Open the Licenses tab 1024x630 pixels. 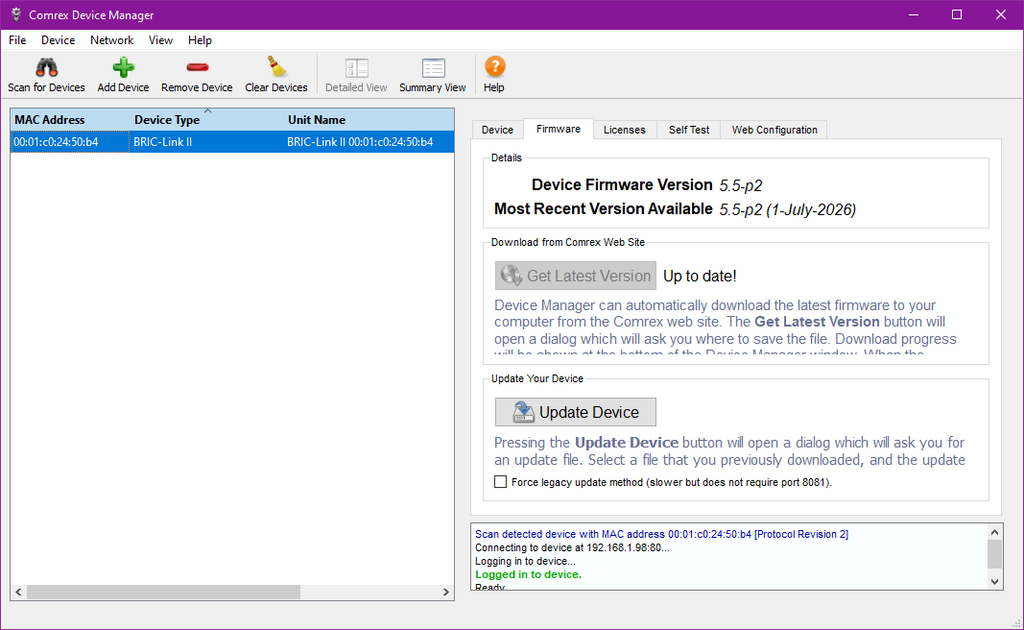point(624,130)
